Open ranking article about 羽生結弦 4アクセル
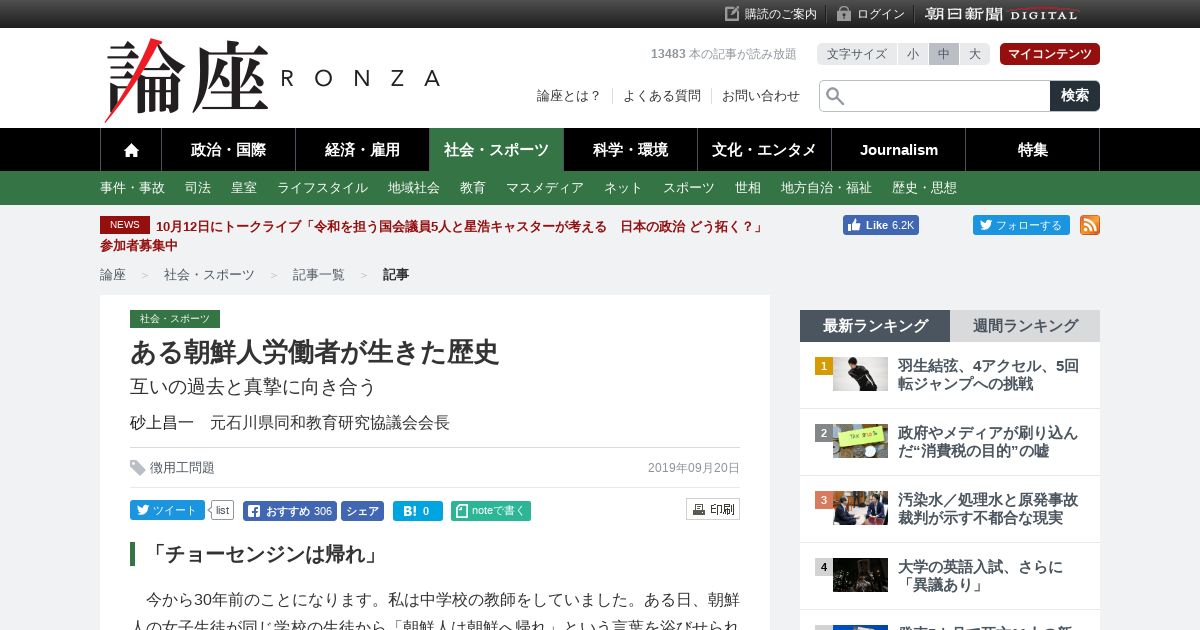The image size is (1200, 630). 988,375
